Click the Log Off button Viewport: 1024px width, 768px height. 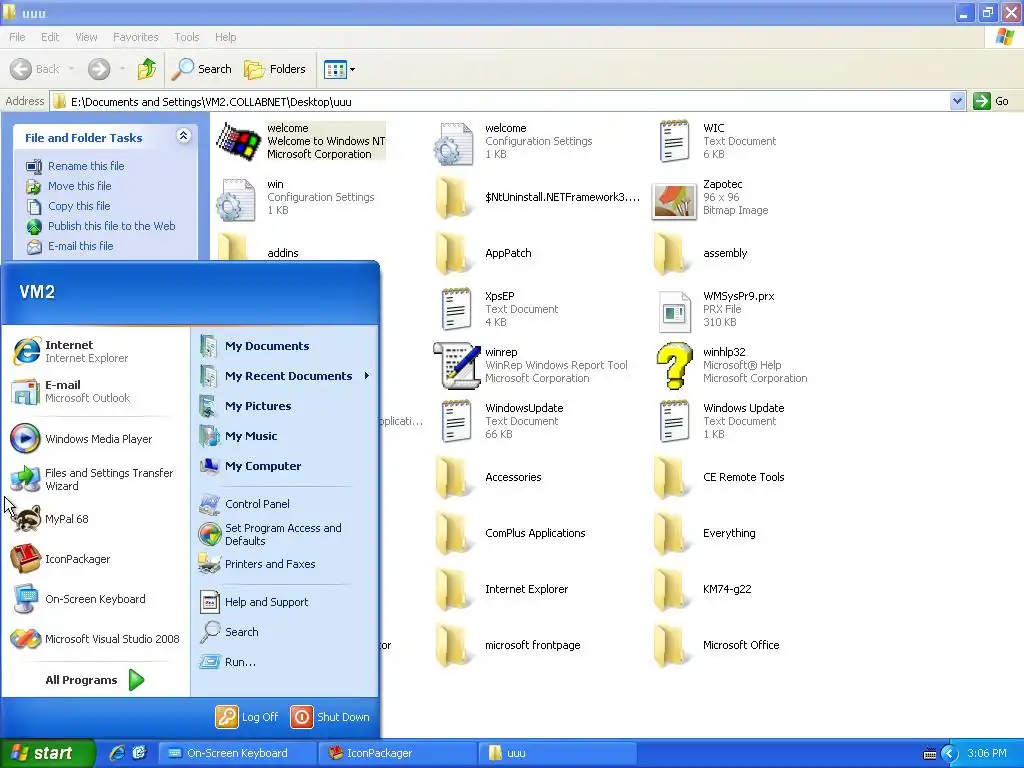point(247,717)
